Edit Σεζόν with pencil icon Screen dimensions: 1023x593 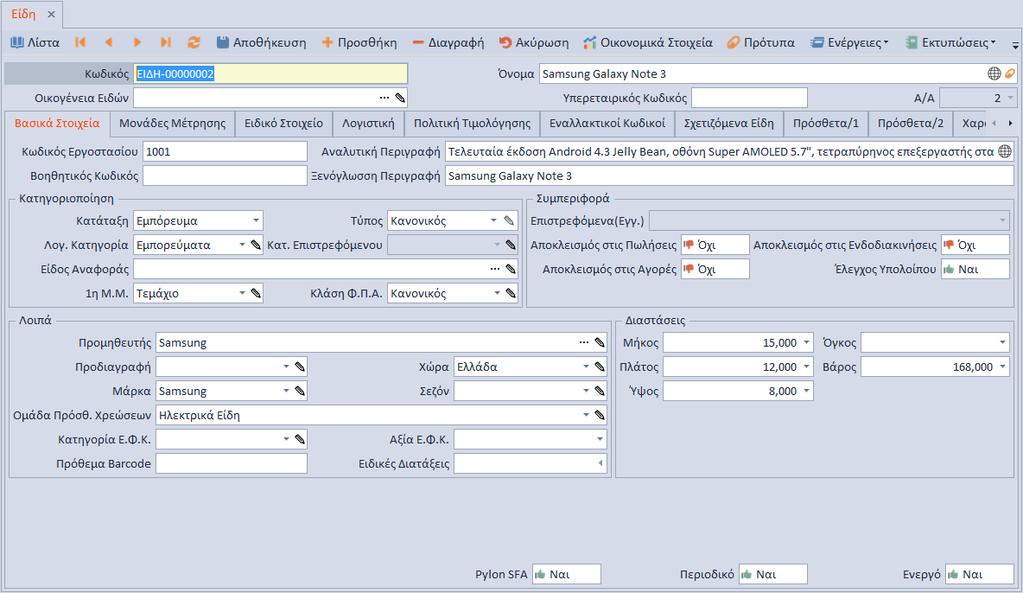600,391
